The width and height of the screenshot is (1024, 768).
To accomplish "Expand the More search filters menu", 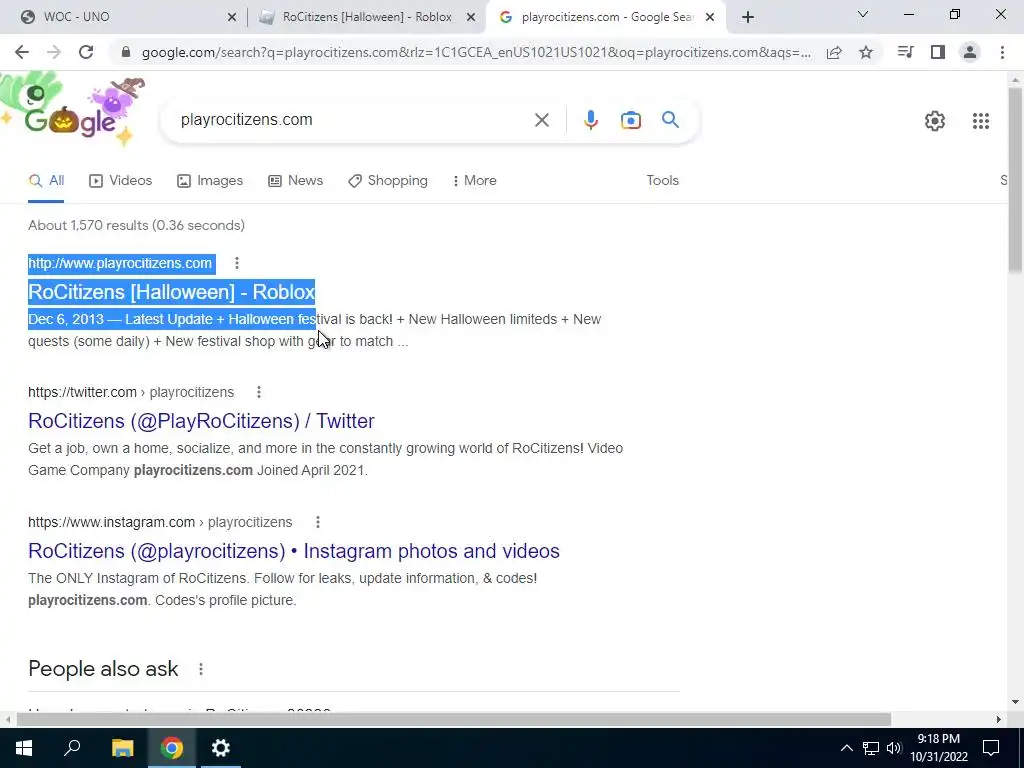I will 475,180.
